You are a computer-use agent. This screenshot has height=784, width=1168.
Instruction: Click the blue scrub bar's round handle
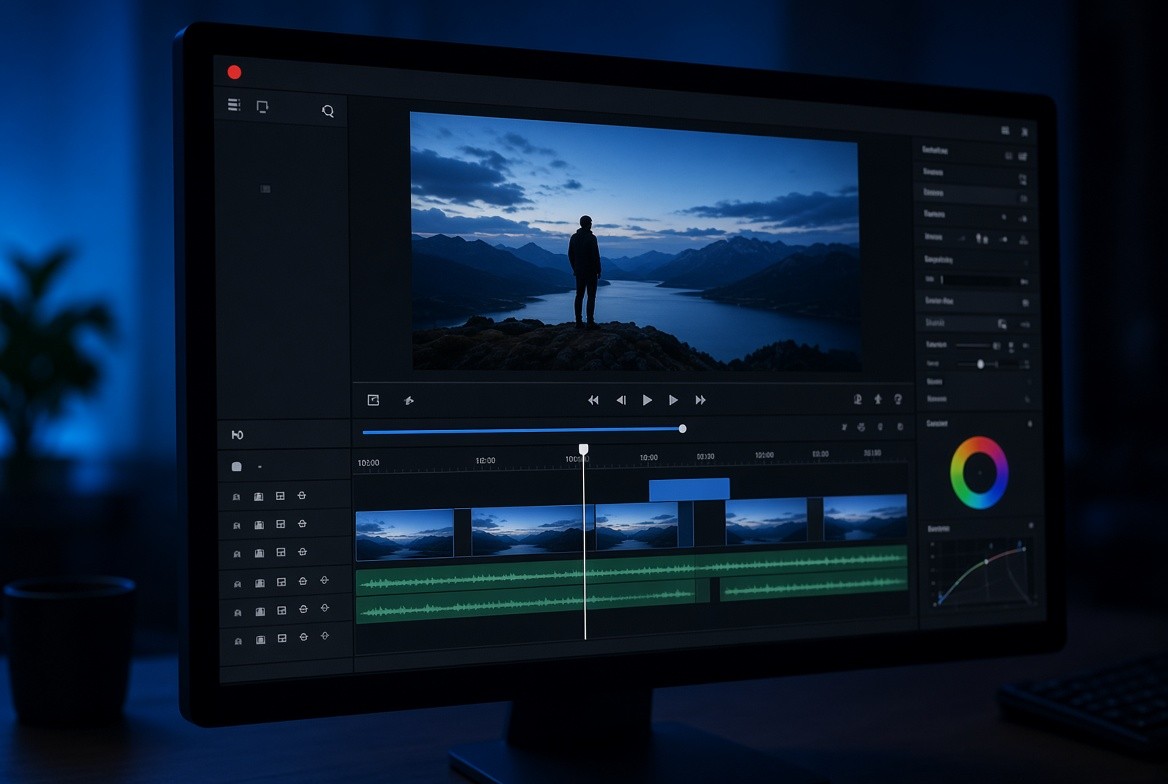click(682, 429)
